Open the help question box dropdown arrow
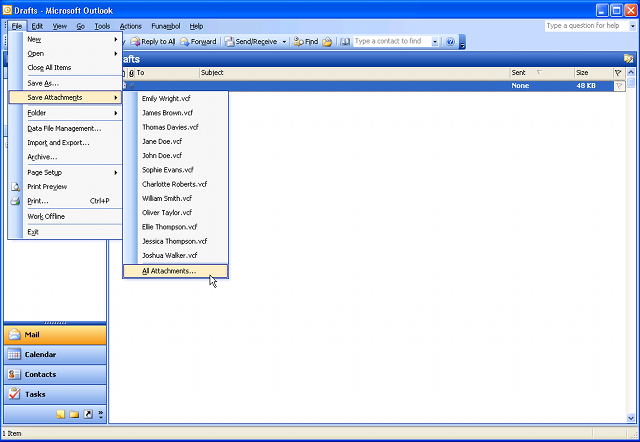Screen dimensions: 640x442 [x=632, y=26]
